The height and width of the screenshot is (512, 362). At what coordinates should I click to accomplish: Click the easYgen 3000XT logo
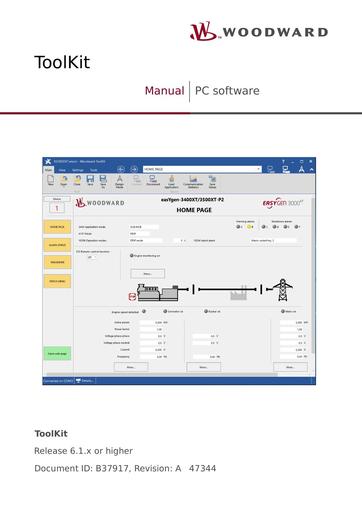(283, 203)
